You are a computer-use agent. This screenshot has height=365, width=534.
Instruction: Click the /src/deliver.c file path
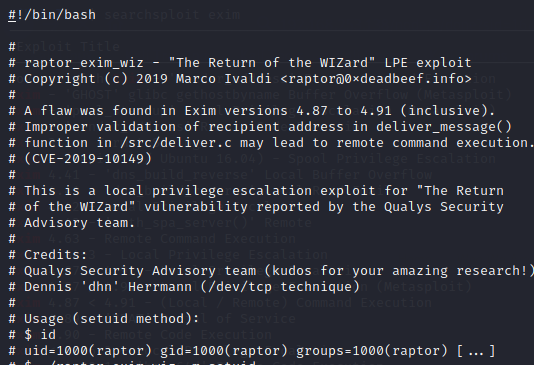(x=176, y=143)
